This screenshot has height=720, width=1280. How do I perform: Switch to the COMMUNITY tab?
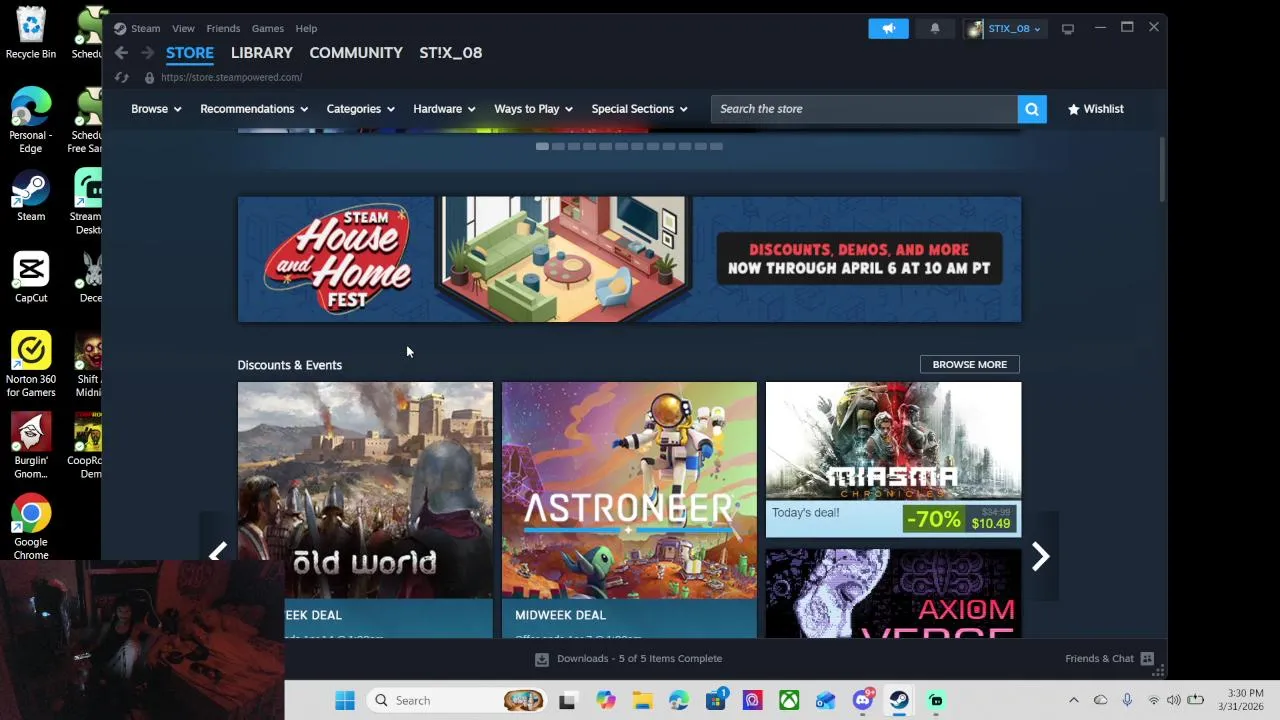(x=356, y=53)
